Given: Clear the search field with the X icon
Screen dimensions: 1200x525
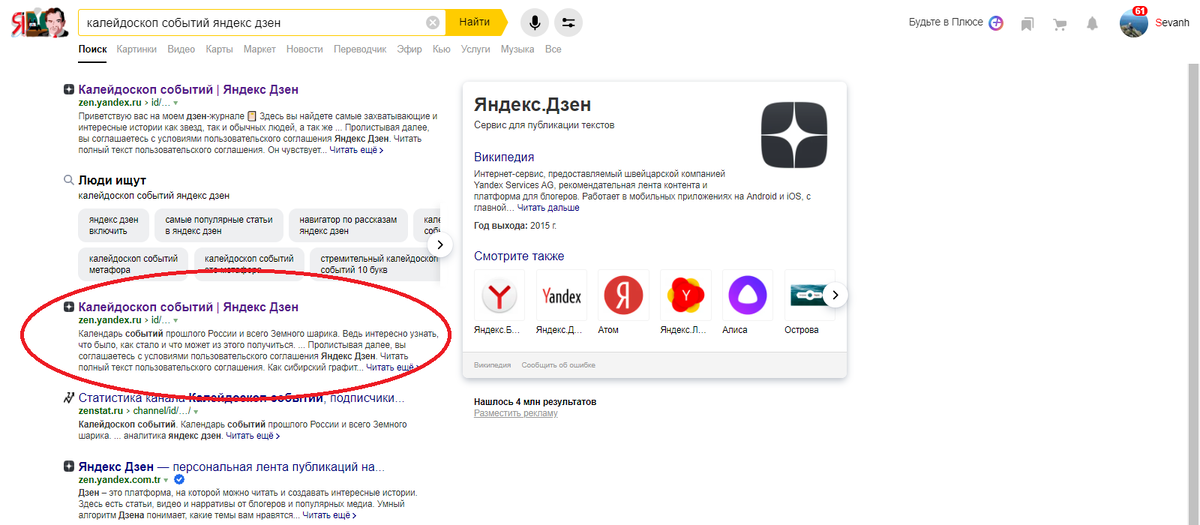Looking at the screenshot, I should pyautogui.click(x=432, y=22).
